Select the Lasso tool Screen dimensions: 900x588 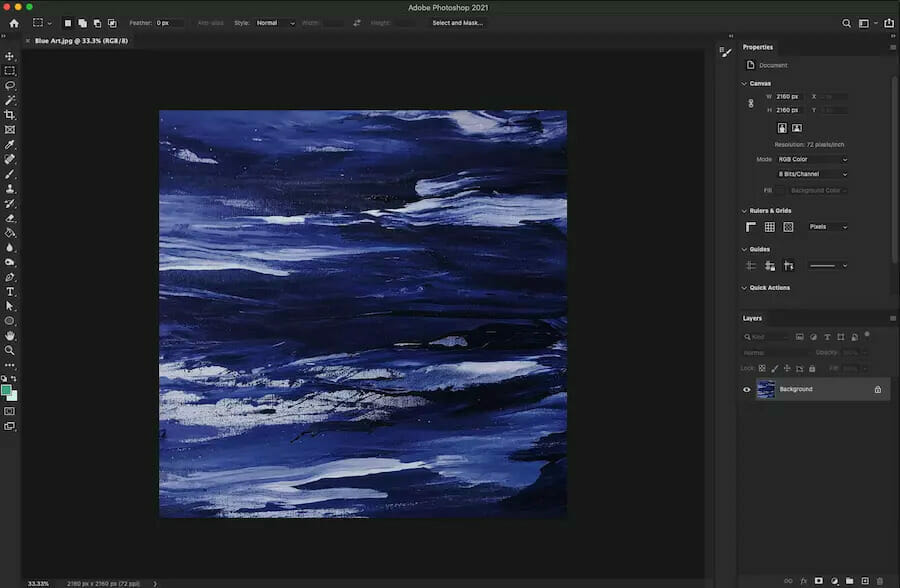click(x=10, y=86)
